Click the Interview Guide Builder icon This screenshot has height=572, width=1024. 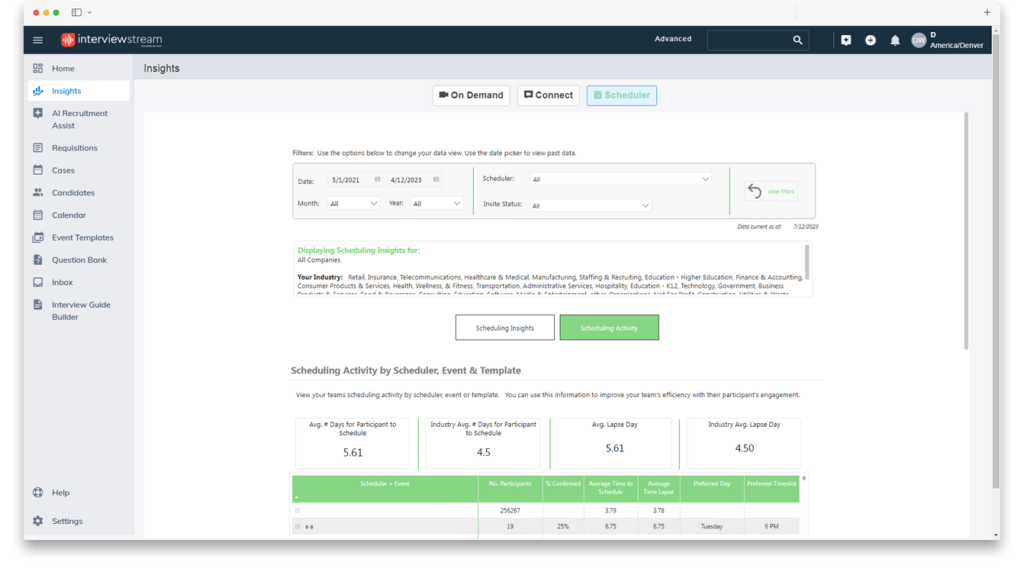click(38, 304)
